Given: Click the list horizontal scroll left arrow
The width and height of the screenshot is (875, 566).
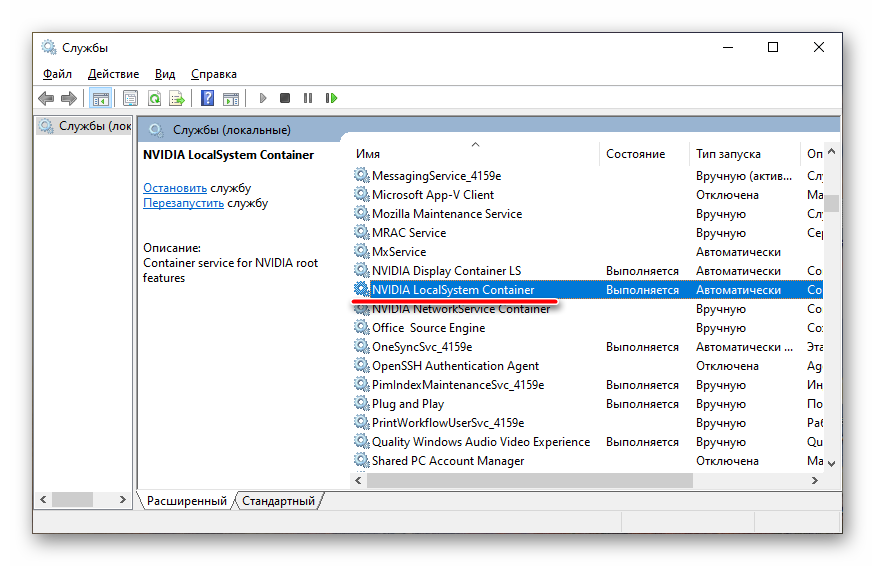Looking at the screenshot, I should point(358,480).
